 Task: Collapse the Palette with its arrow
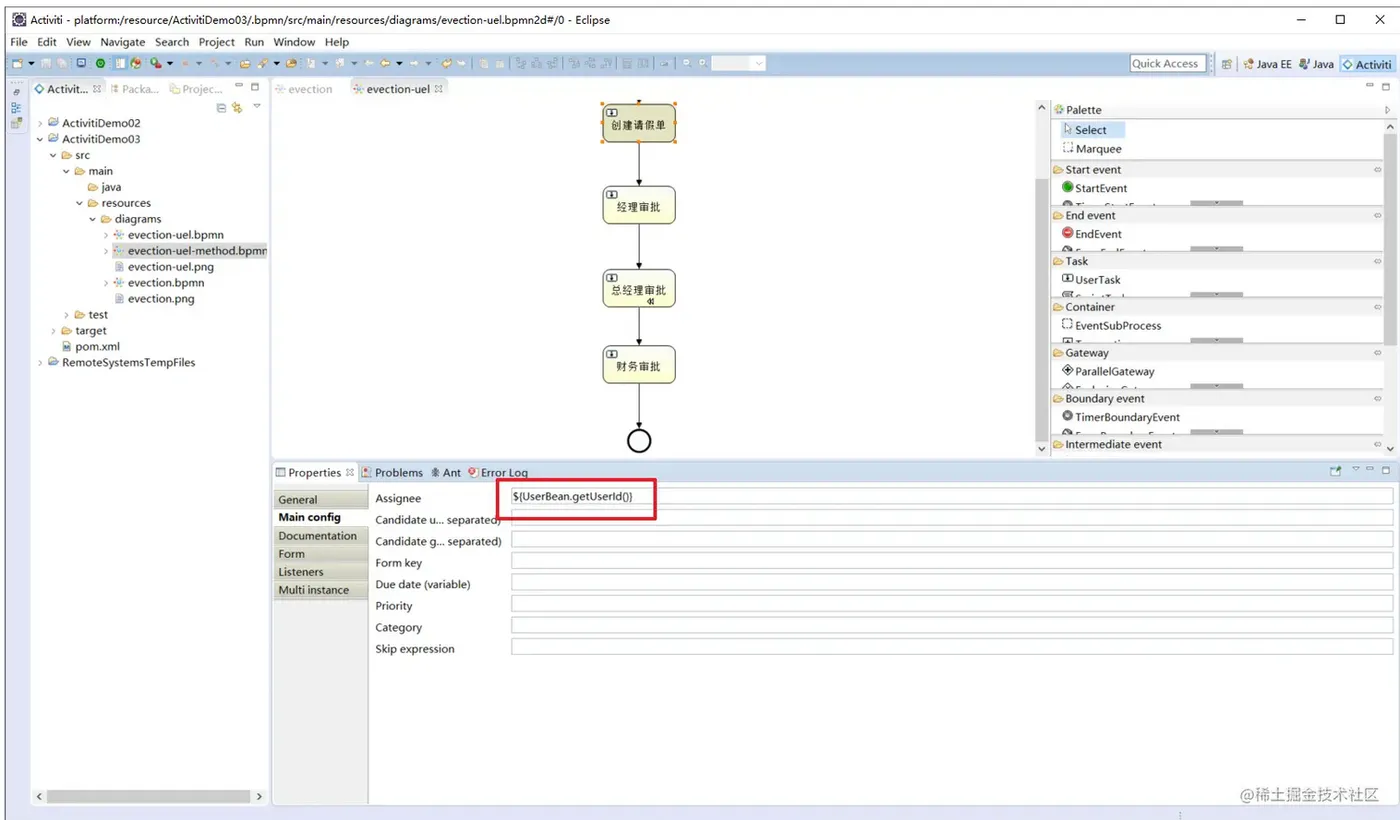(1387, 110)
